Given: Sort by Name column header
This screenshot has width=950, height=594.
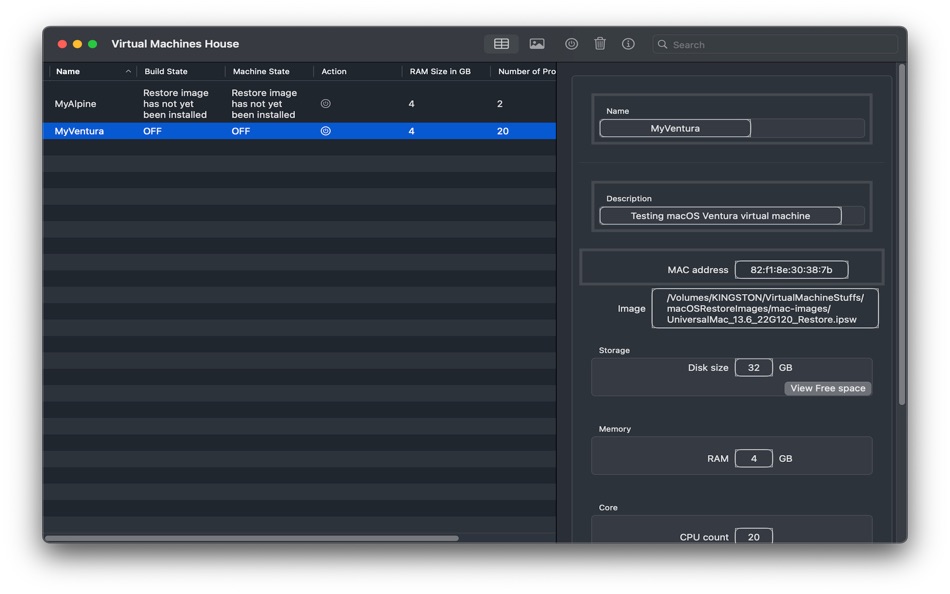Looking at the screenshot, I should tap(68, 72).
